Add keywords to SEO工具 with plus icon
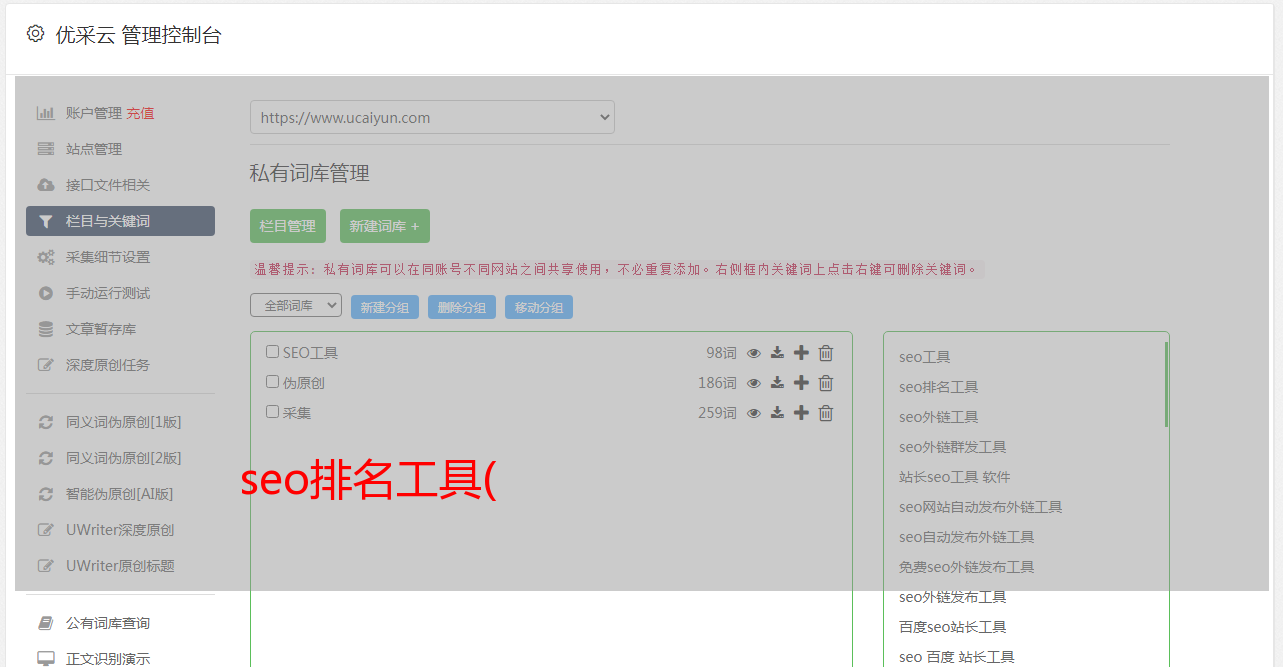This screenshot has height=667, width=1283. coord(801,353)
